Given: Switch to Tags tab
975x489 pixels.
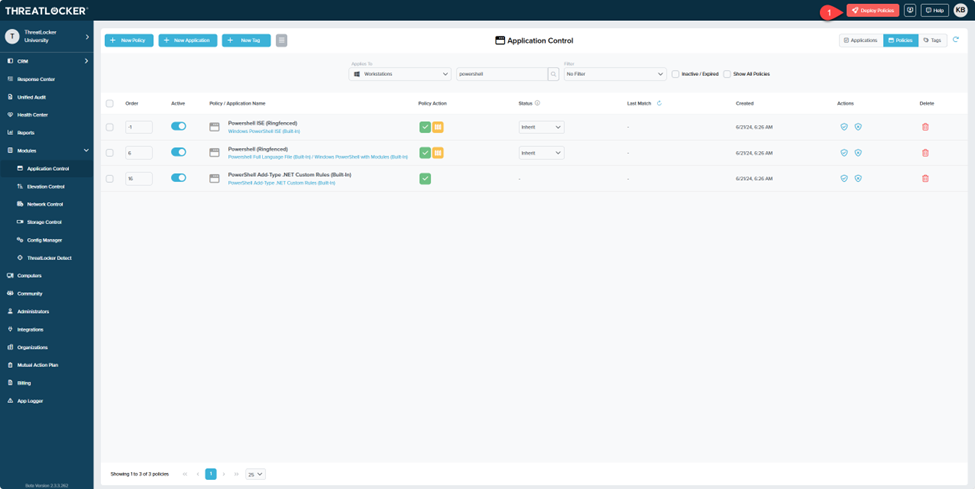Looking at the screenshot, I should tap(933, 40).
